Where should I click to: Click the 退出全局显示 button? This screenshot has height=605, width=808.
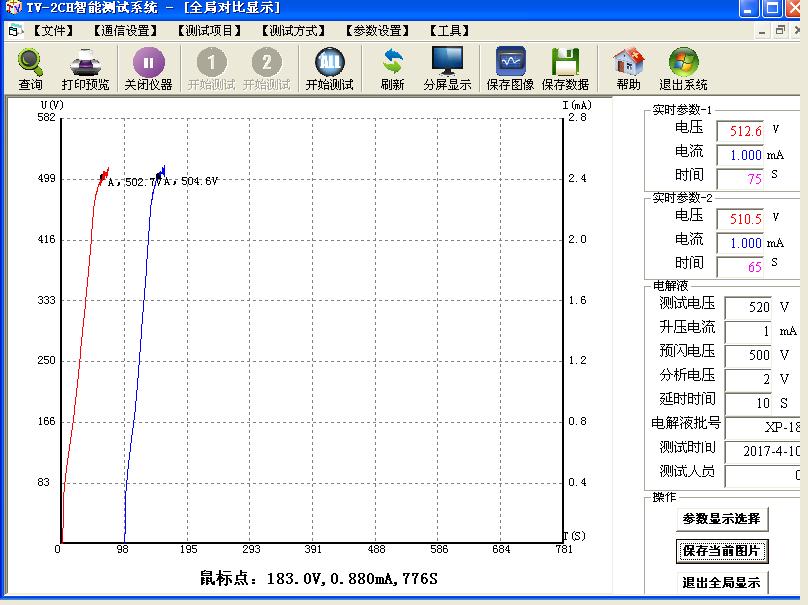(x=720, y=583)
